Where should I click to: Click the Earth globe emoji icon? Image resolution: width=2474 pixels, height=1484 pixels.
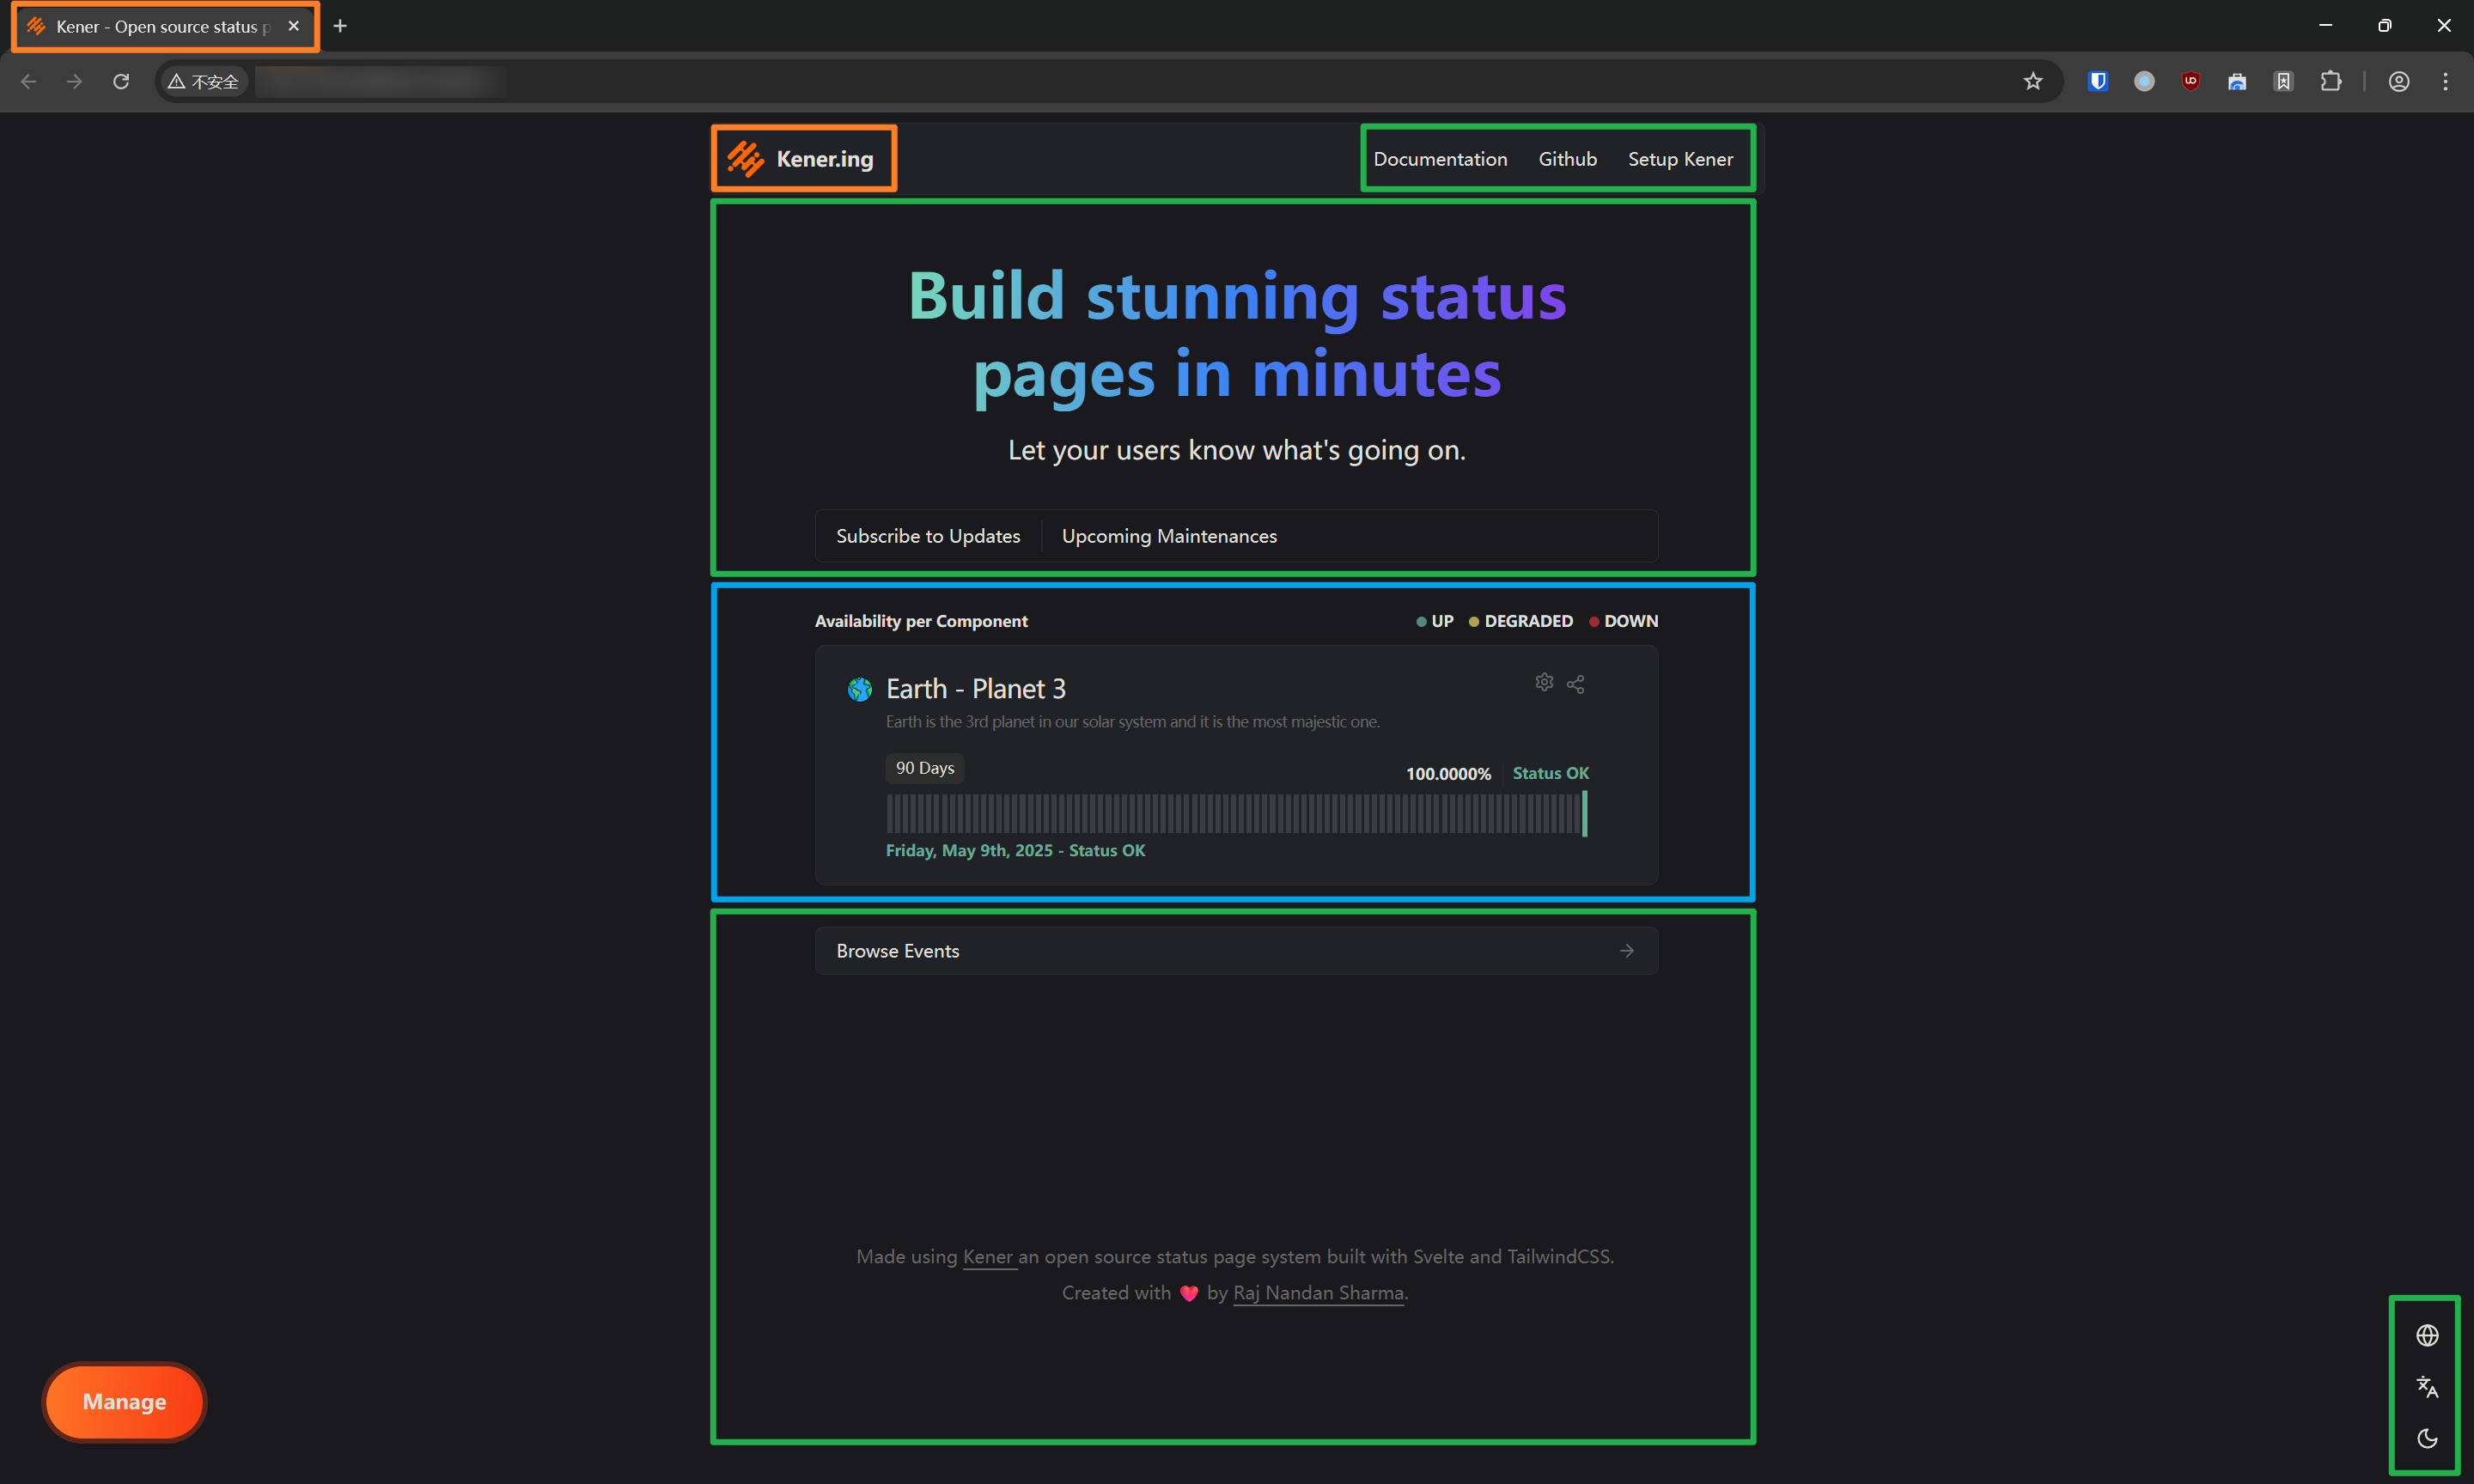click(860, 689)
